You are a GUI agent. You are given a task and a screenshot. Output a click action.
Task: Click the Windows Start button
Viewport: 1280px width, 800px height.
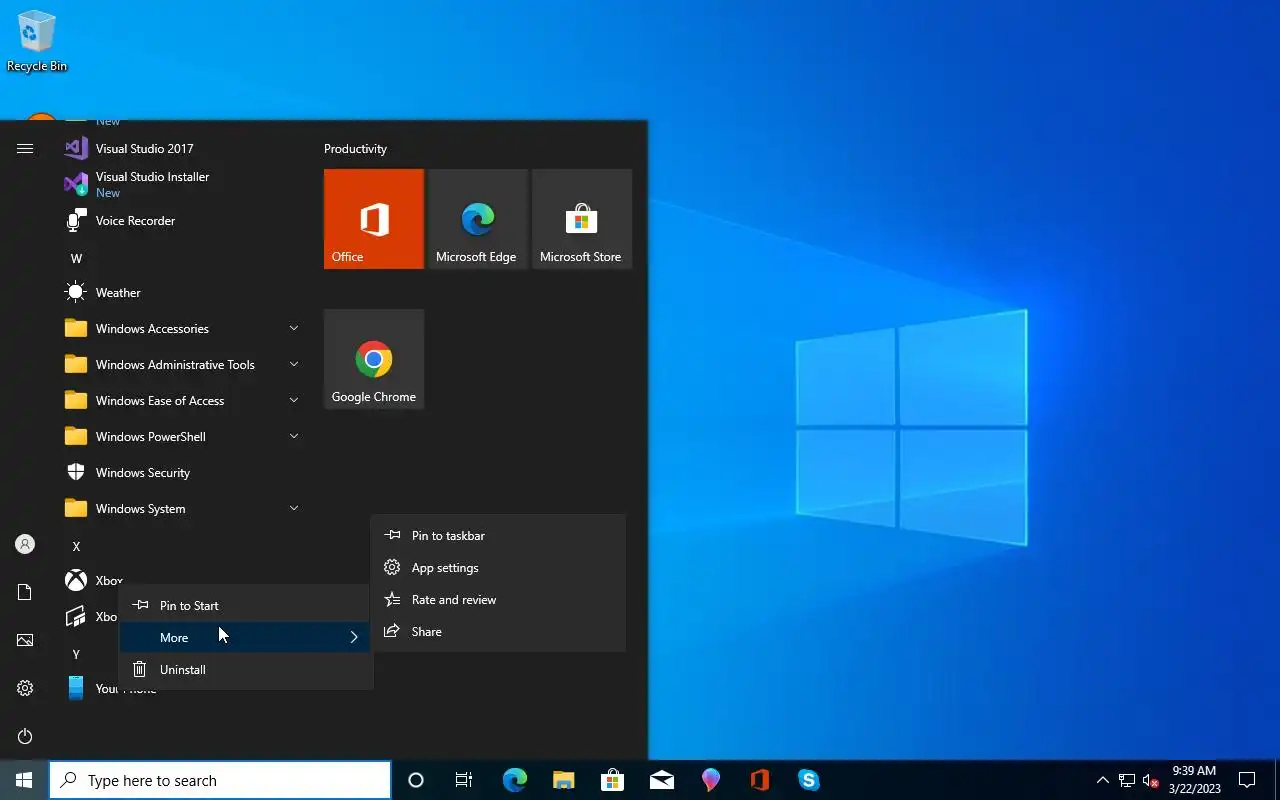point(24,780)
